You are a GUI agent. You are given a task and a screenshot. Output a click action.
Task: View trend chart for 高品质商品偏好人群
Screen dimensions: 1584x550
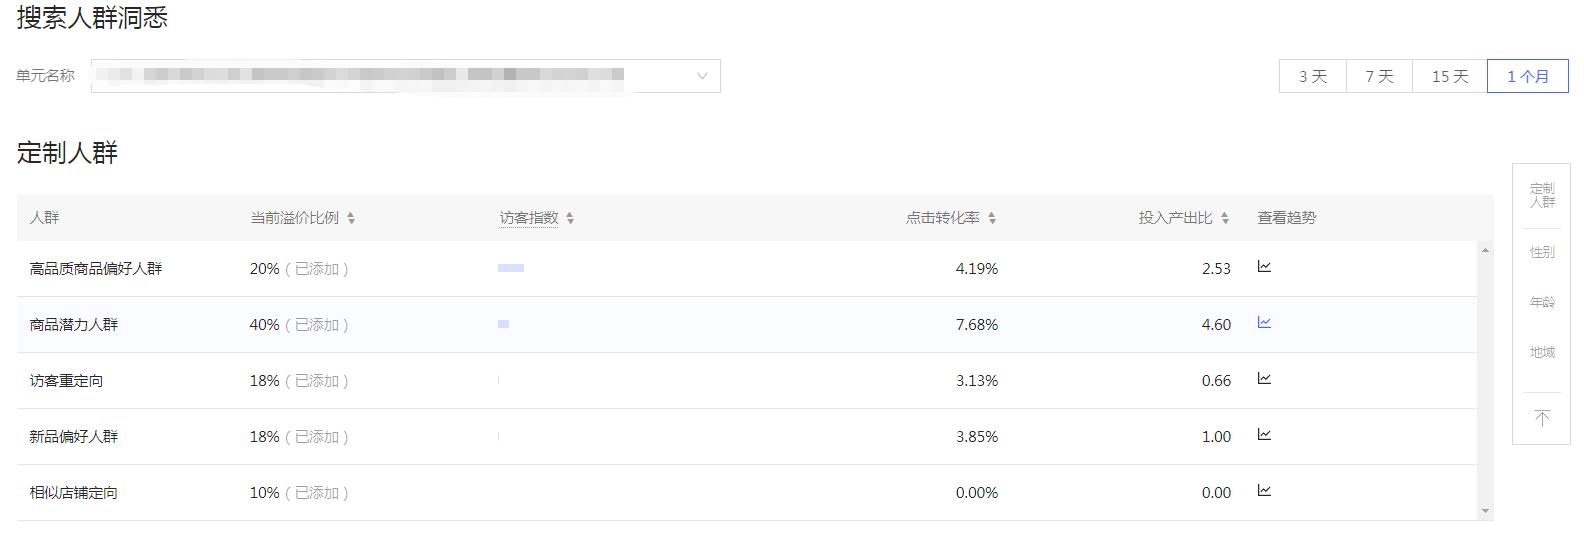[x=1264, y=267]
